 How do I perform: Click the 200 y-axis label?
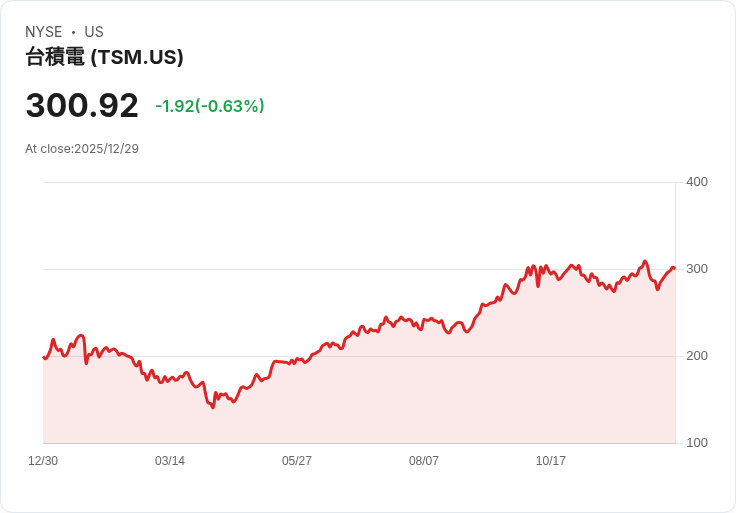pos(696,356)
